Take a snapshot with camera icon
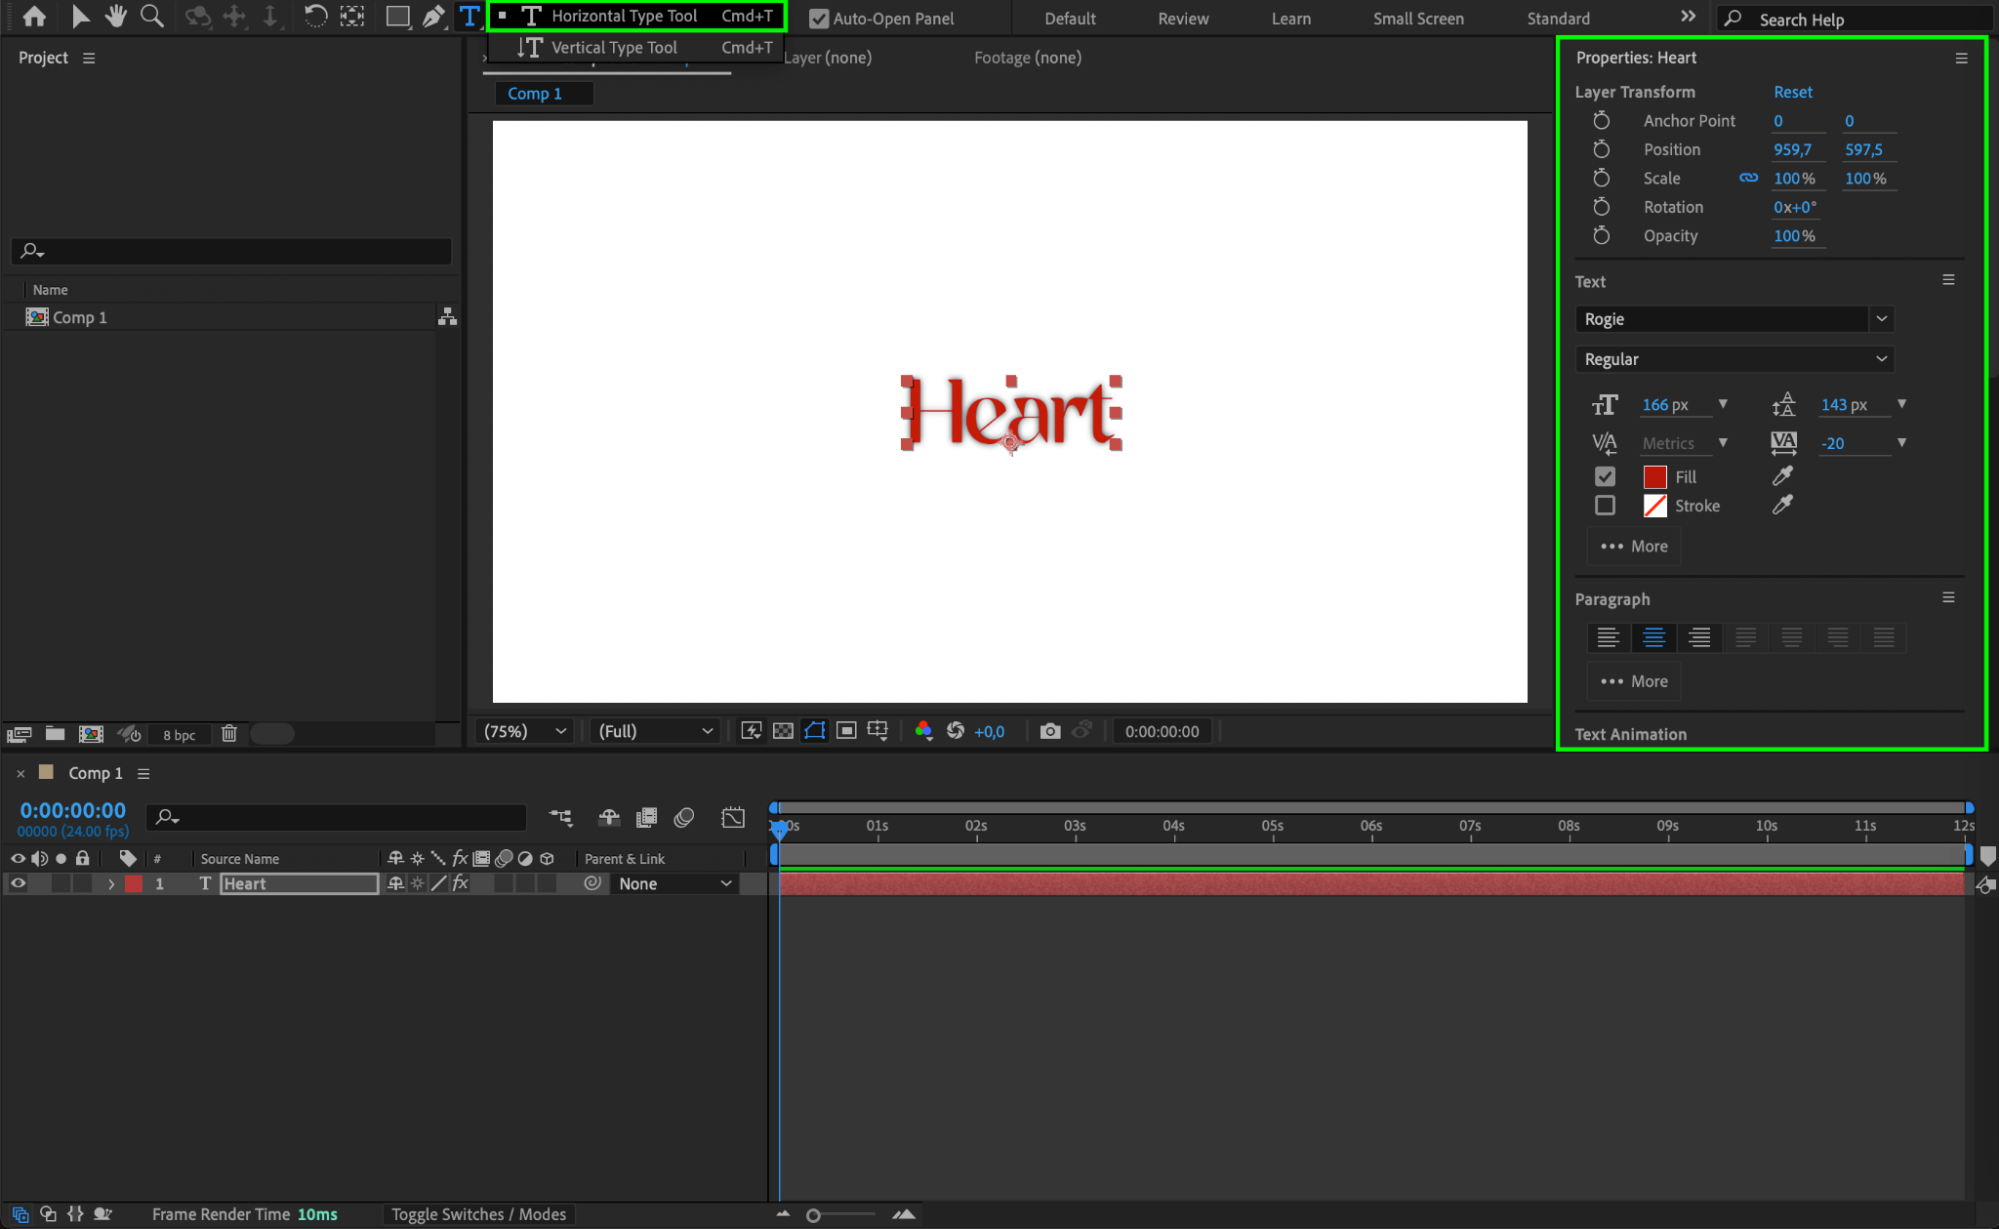 1049,731
